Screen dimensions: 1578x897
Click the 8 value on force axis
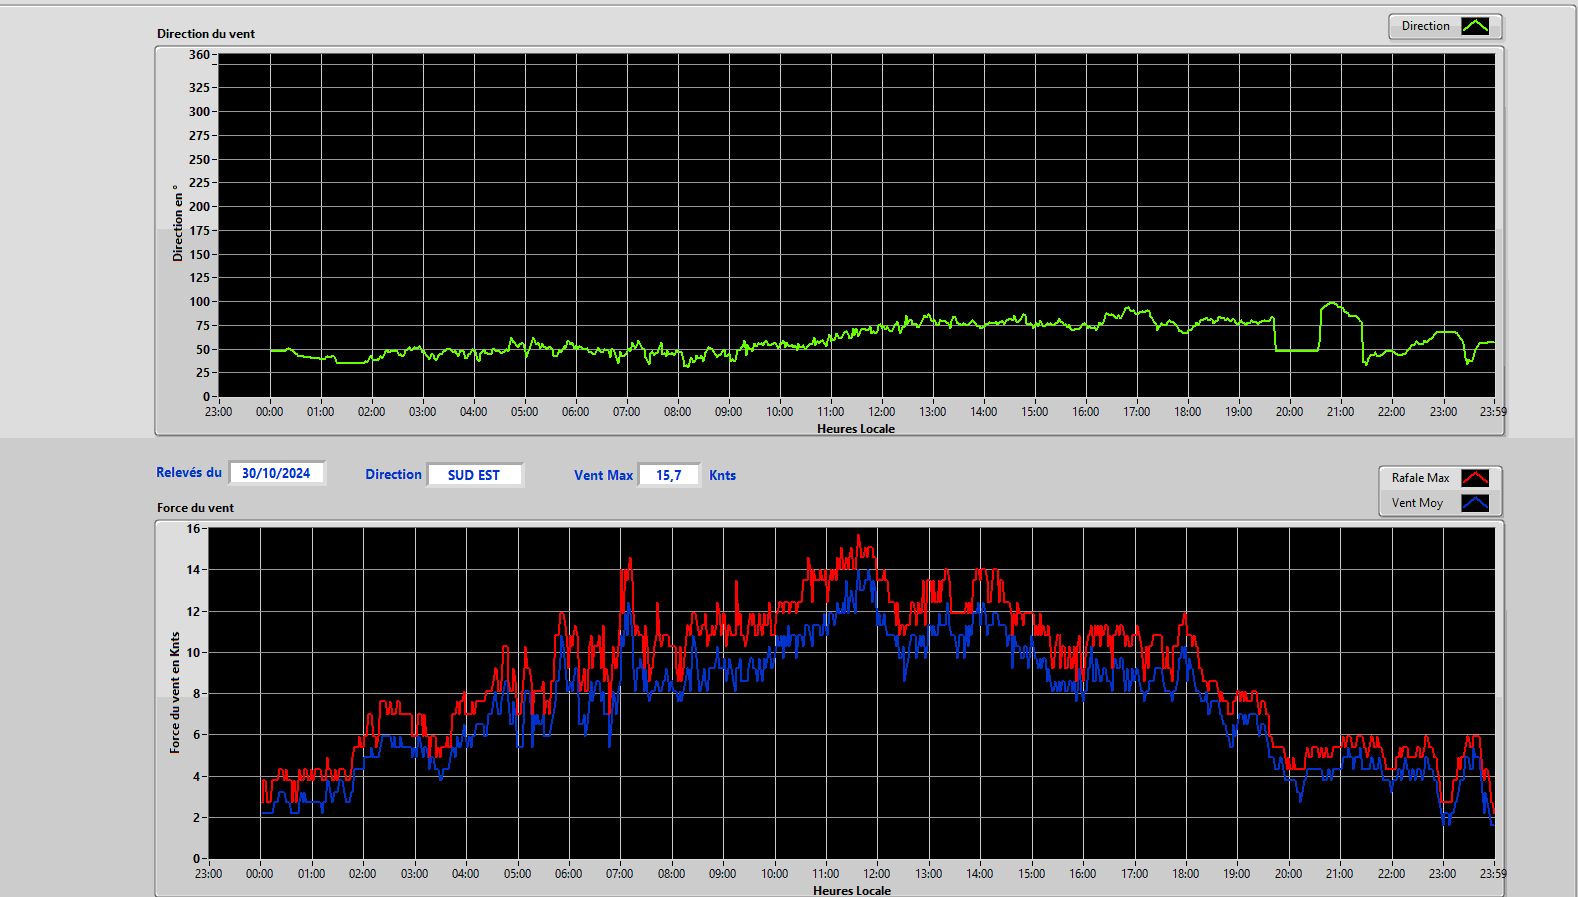(x=197, y=693)
